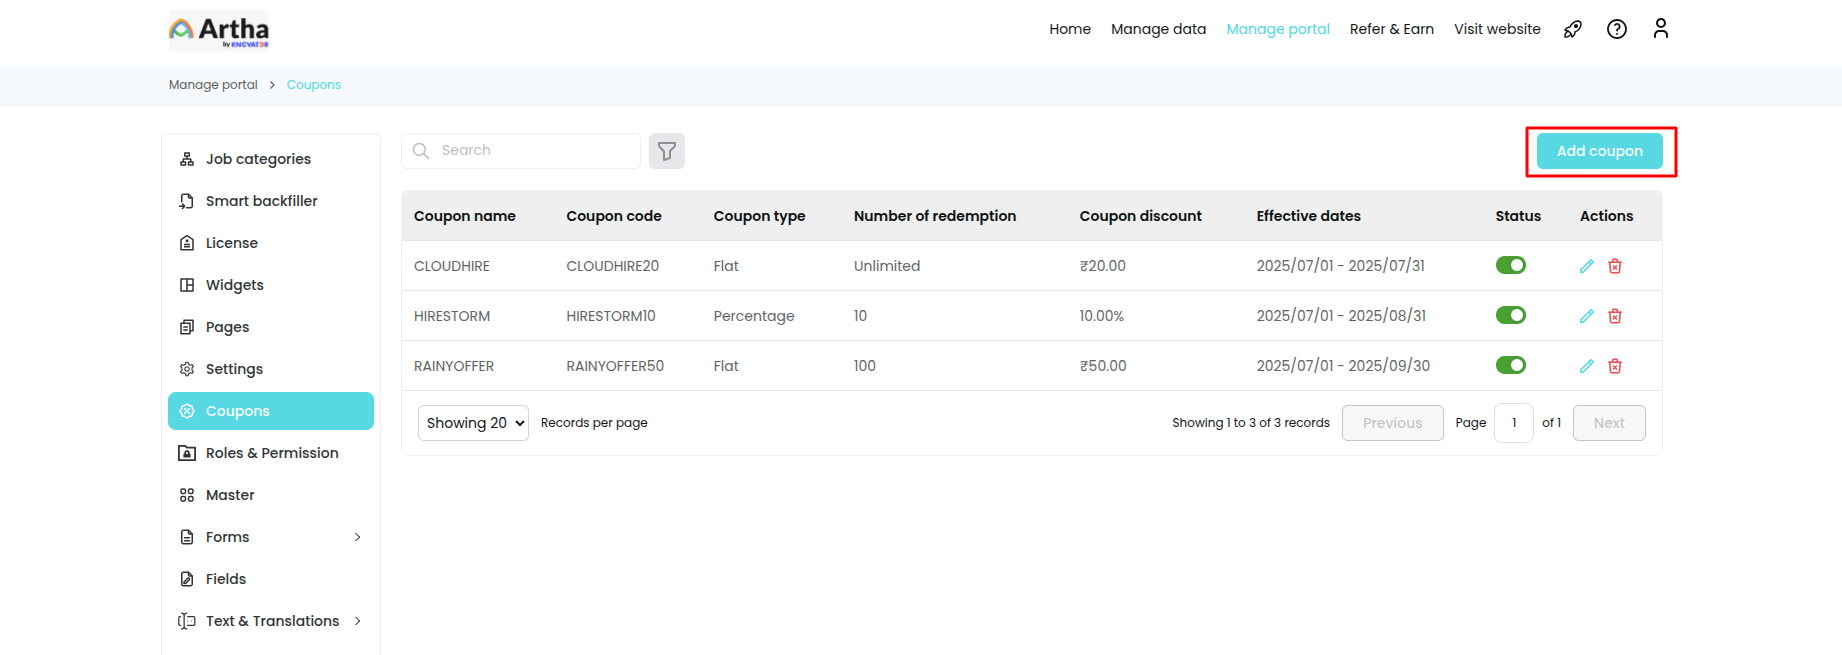Edit the RAINYOFFER coupon with pencil icon
Screen dimensions: 1842x655
[1586, 366]
